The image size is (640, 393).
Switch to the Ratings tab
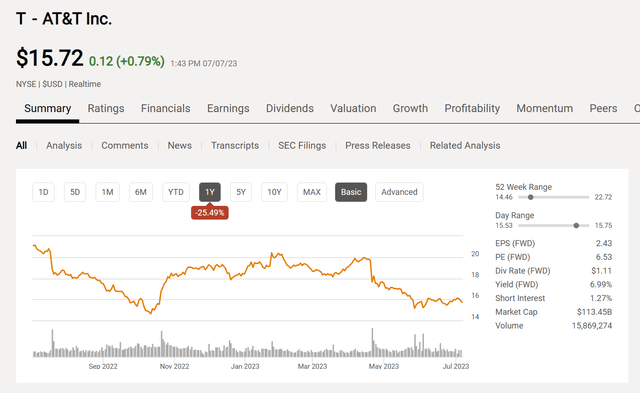(106, 109)
